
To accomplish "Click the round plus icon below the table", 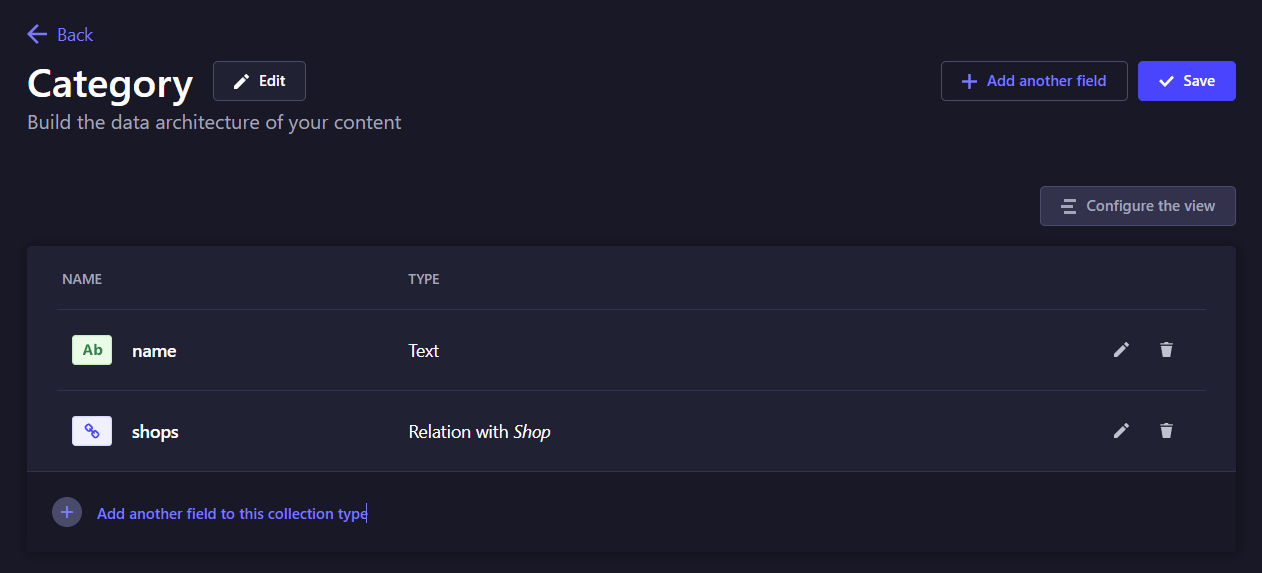I will click(67, 513).
